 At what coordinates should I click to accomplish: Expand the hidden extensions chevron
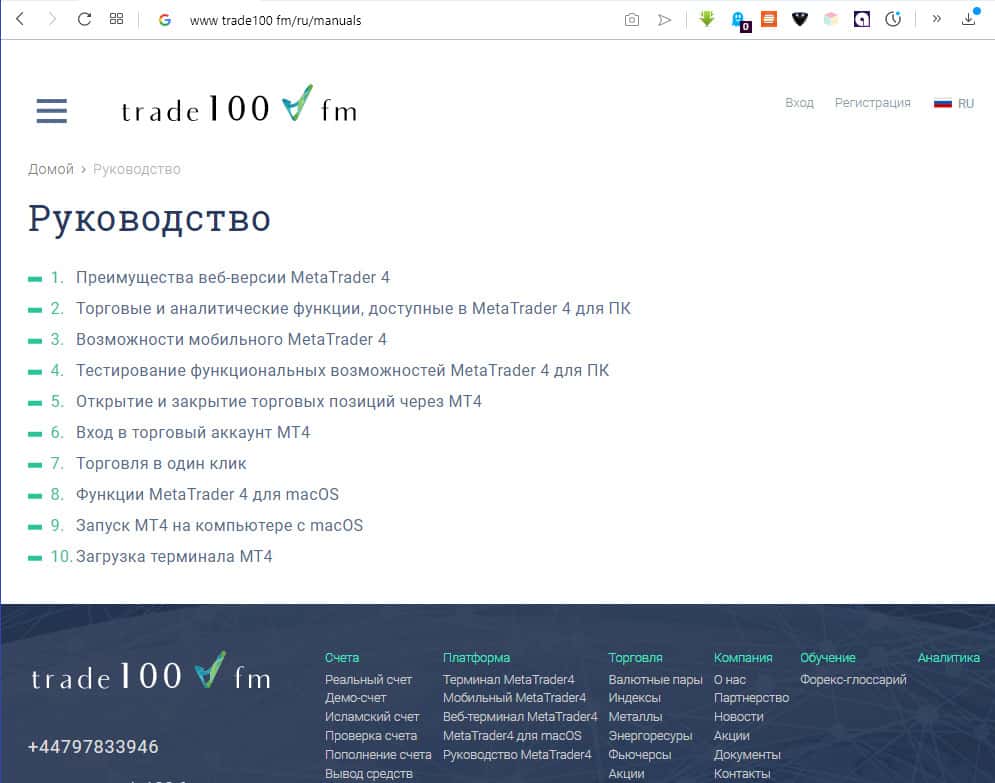pyautogui.click(x=936, y=19)
